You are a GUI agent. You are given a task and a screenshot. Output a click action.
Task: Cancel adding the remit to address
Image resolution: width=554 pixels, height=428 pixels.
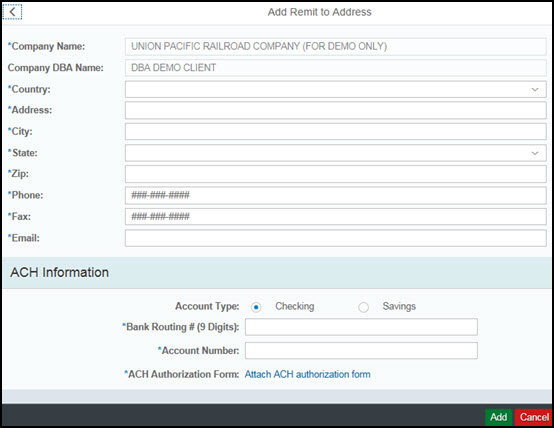(x=534, y=417)
